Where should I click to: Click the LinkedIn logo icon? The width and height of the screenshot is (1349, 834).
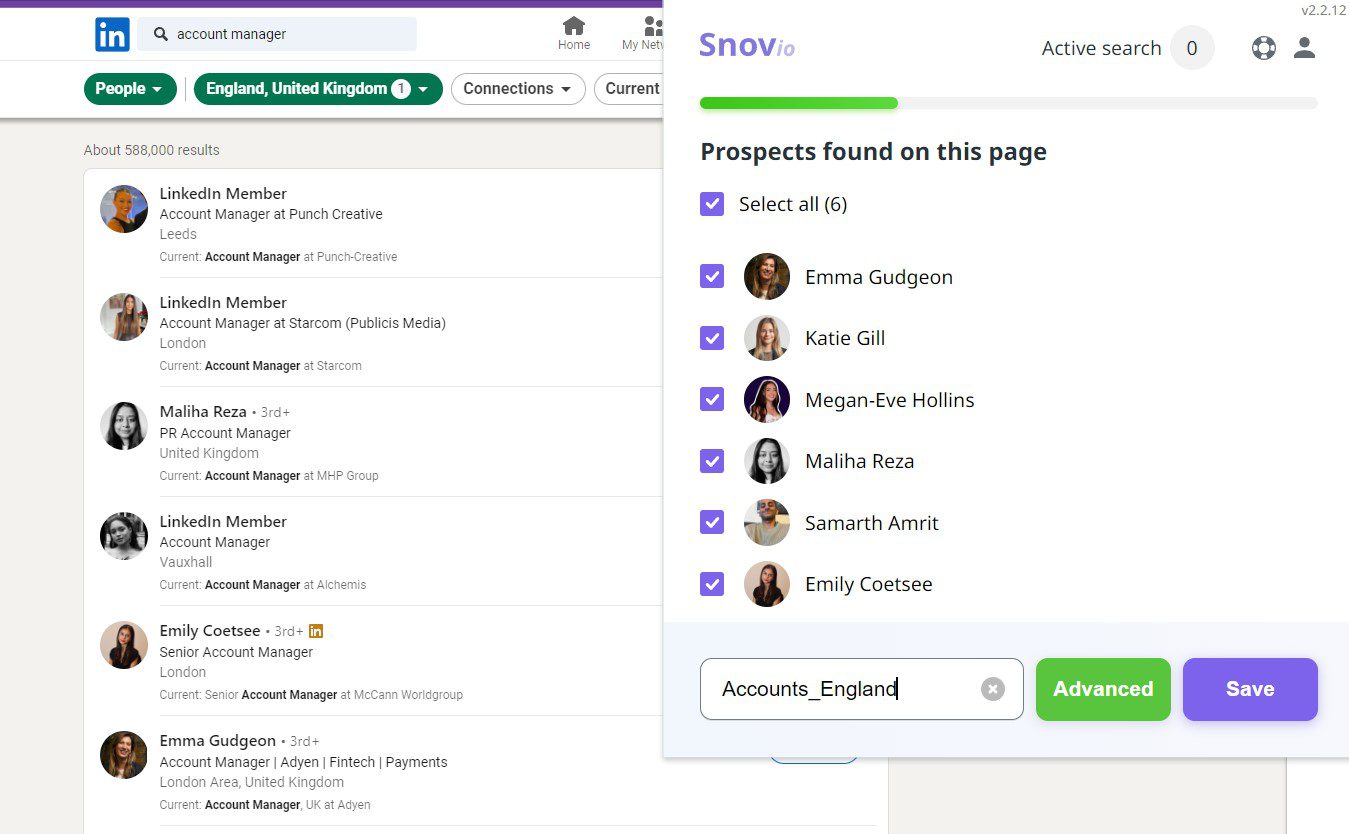click(112, 35)
